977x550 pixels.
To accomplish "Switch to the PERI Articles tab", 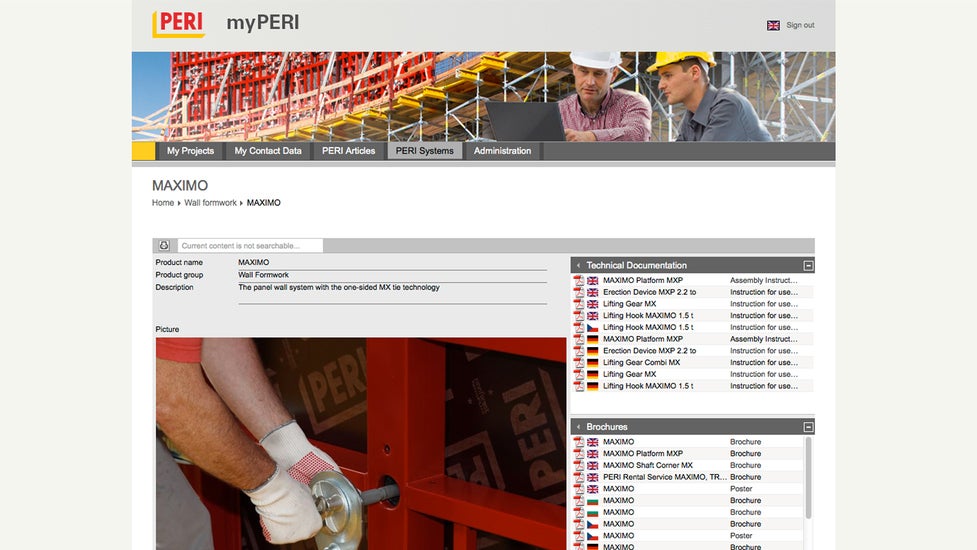I will coord(348,151).
